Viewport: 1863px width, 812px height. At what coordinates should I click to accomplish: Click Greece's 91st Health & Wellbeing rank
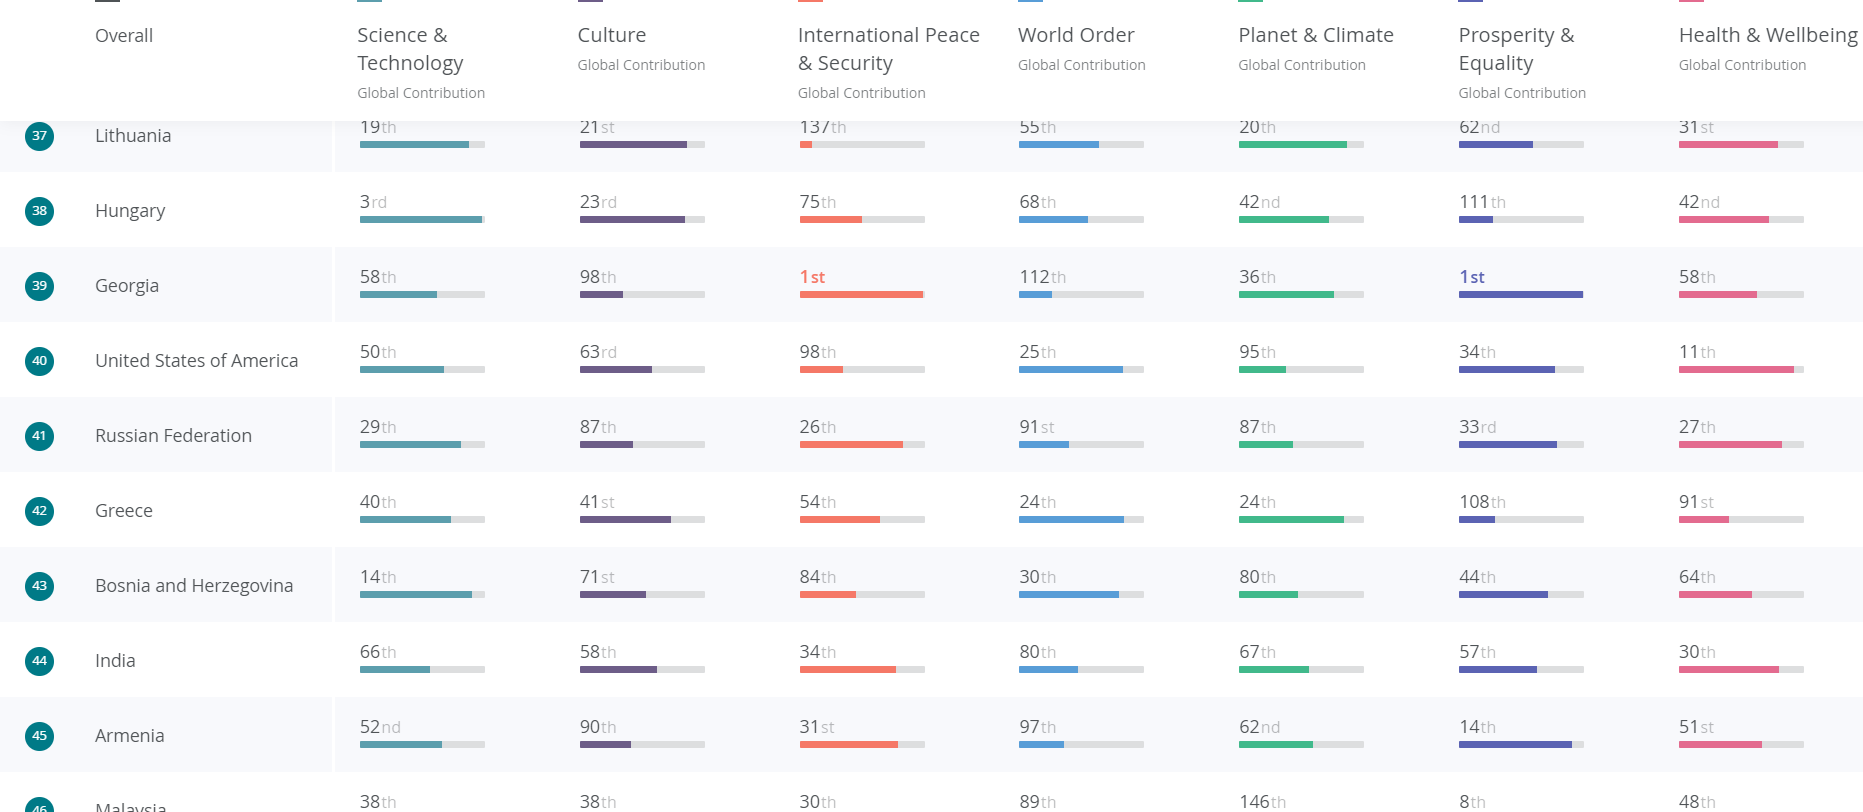[1696, 502]
